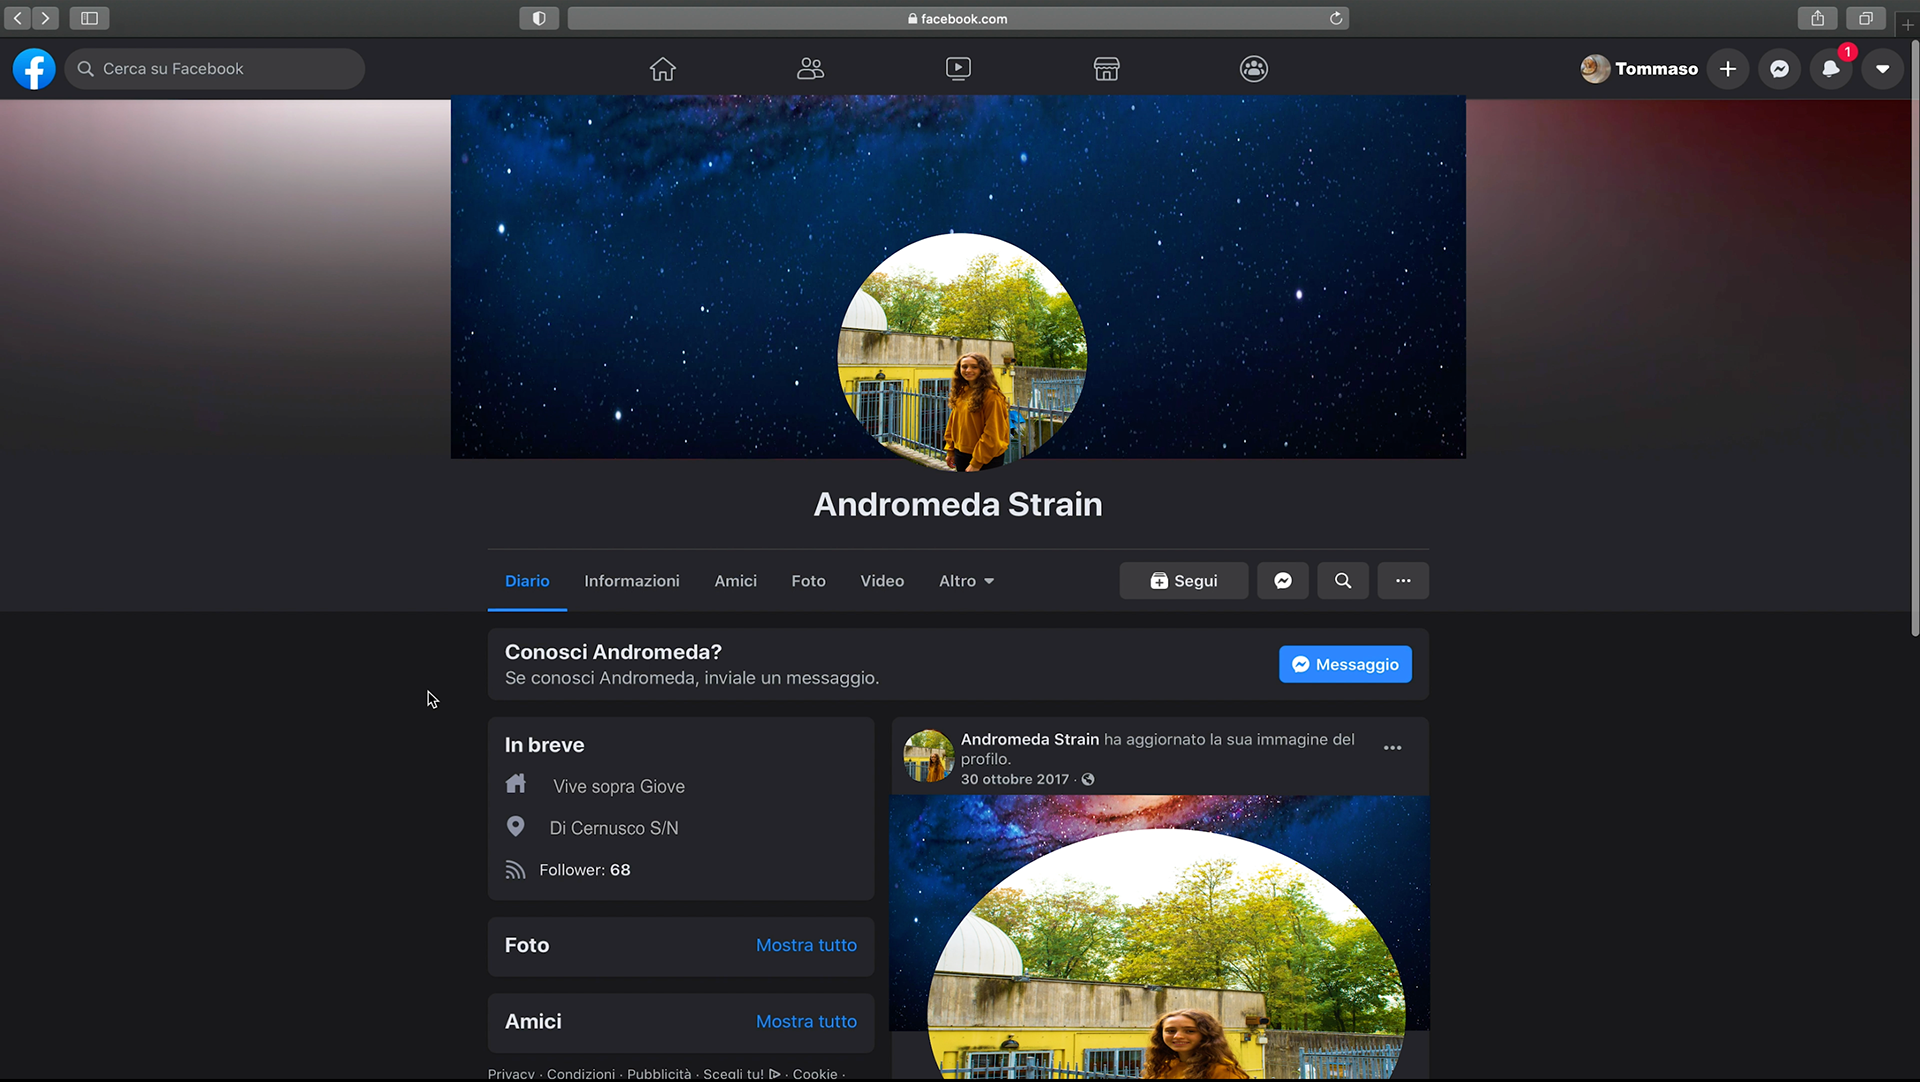The width and height of the screenshot is (1920, 1082).
Task: Open the Groups icon in top navigation
Action: [1254, 69]
